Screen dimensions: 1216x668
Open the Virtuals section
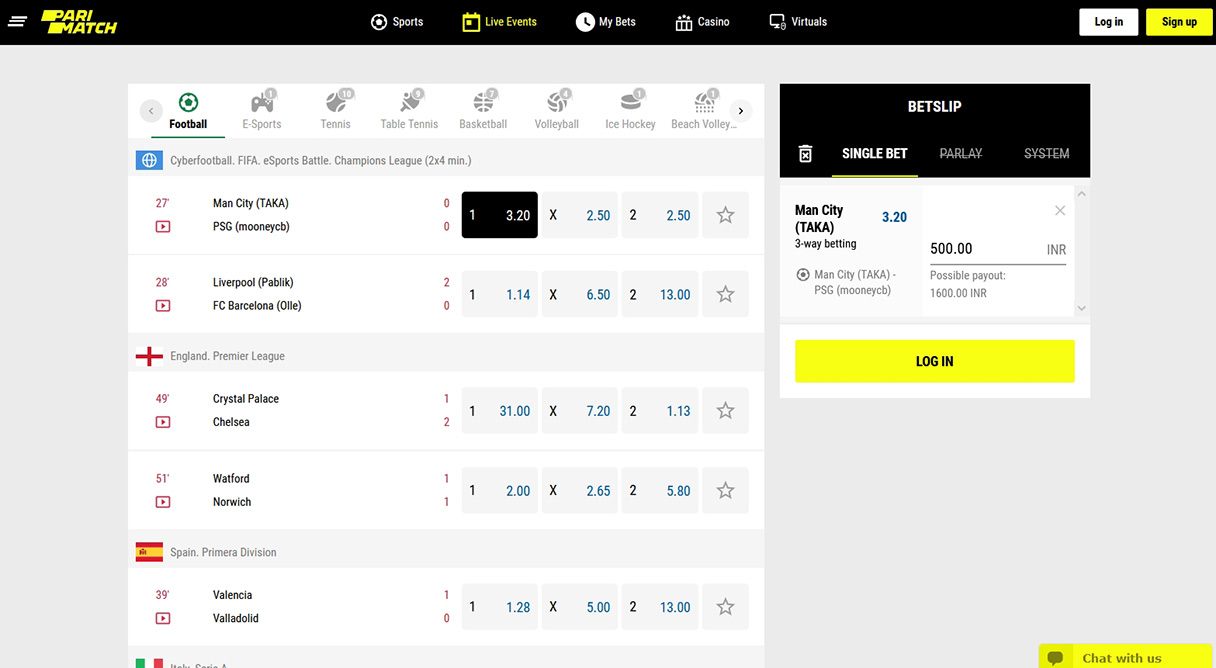[x=798, y=21]
